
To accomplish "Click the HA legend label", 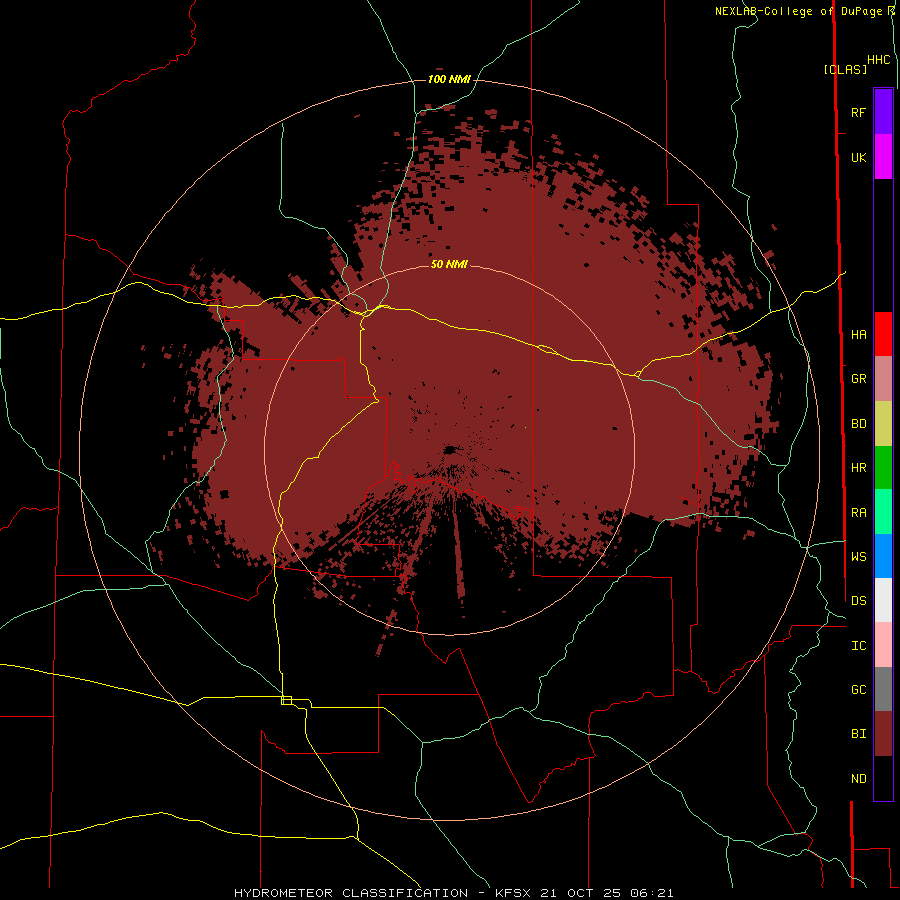I will (x=858, y=334).
